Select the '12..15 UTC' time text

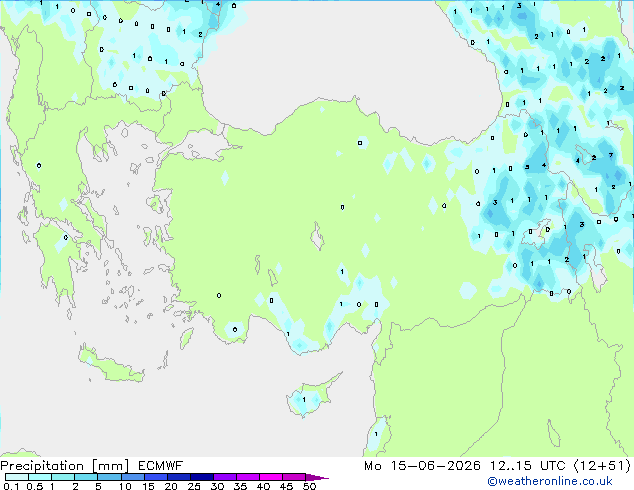click(x=527, y=466)
